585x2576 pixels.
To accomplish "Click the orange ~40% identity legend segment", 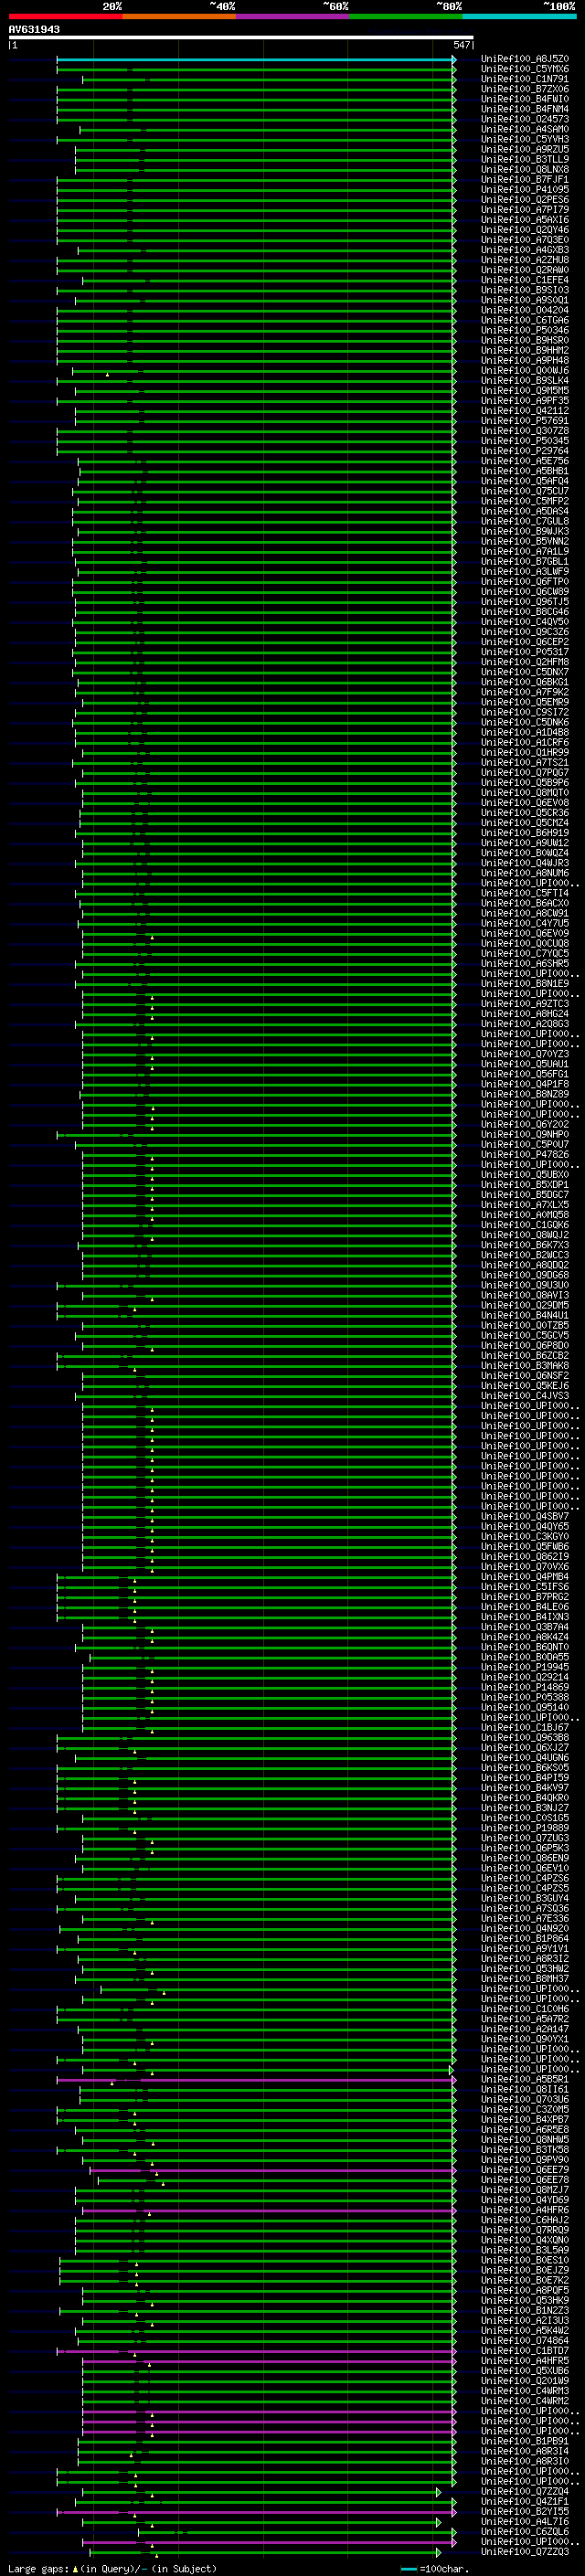I will coord(179,16).
